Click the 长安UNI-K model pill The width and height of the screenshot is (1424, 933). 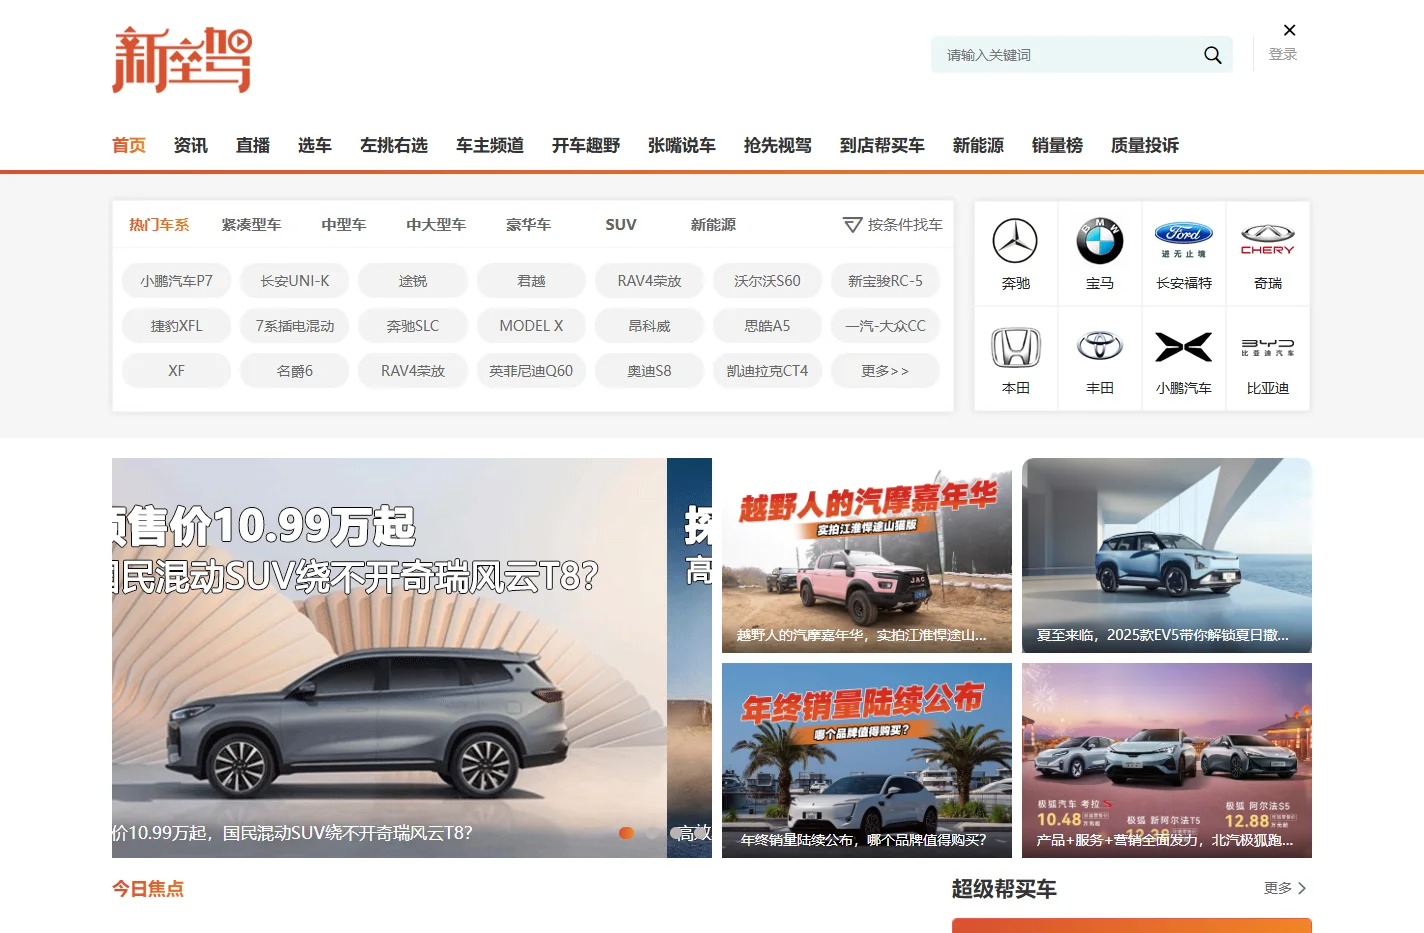pyautogui.click(x=295, y=281)
